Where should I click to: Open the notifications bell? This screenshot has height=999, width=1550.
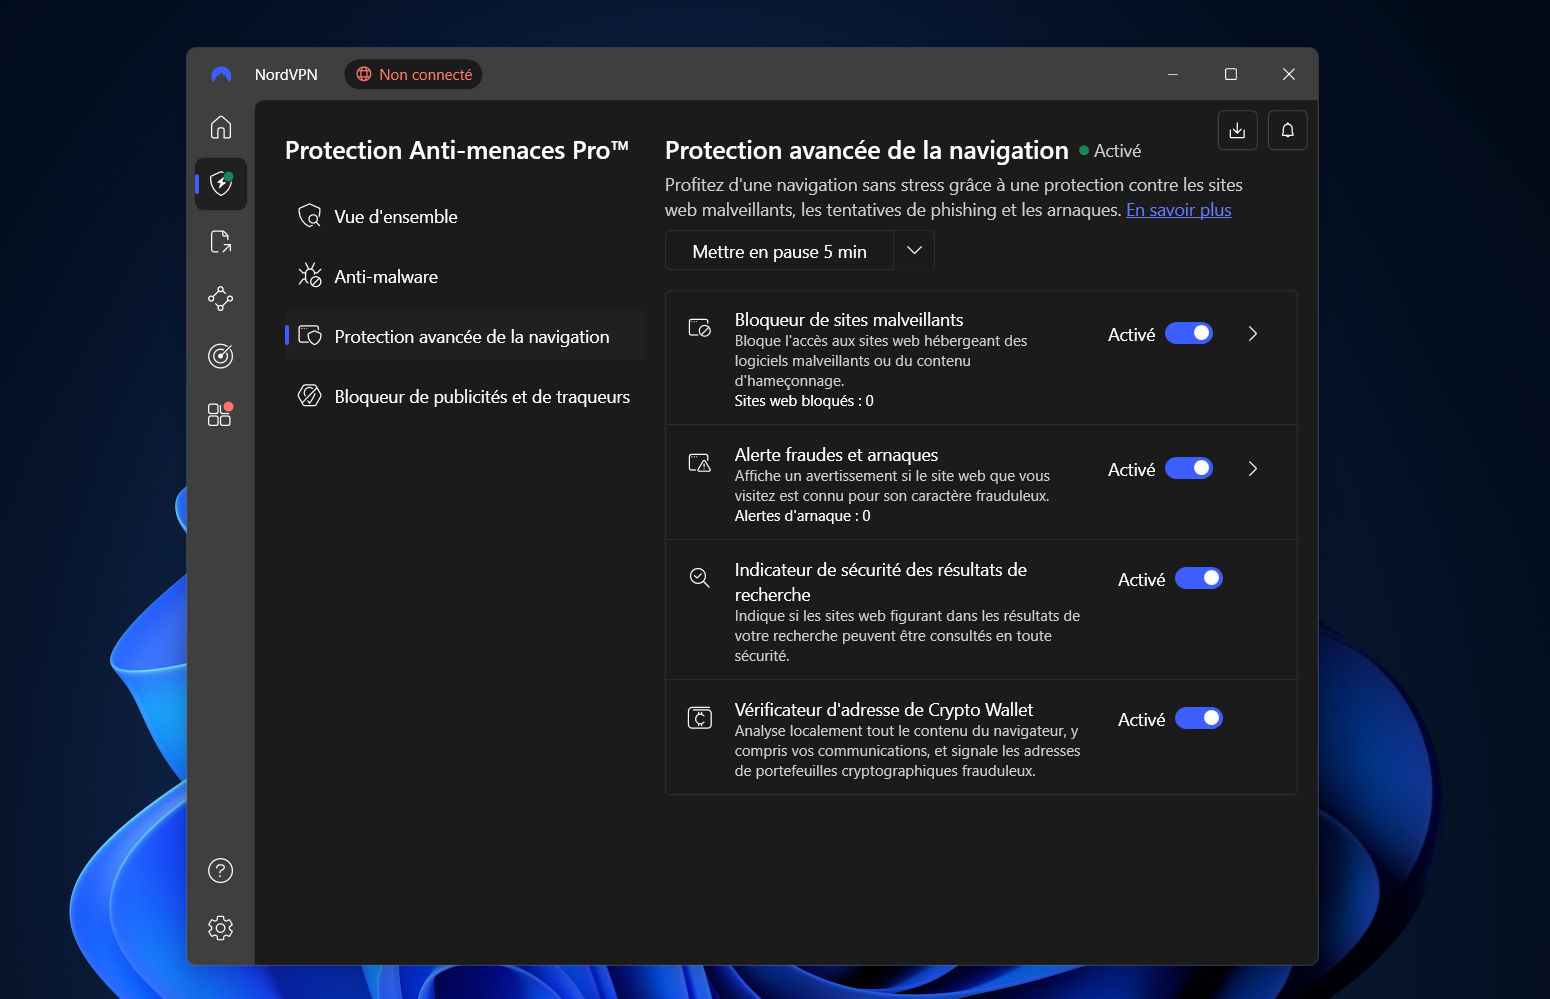pyautogui.click(x=1287, y=130)
